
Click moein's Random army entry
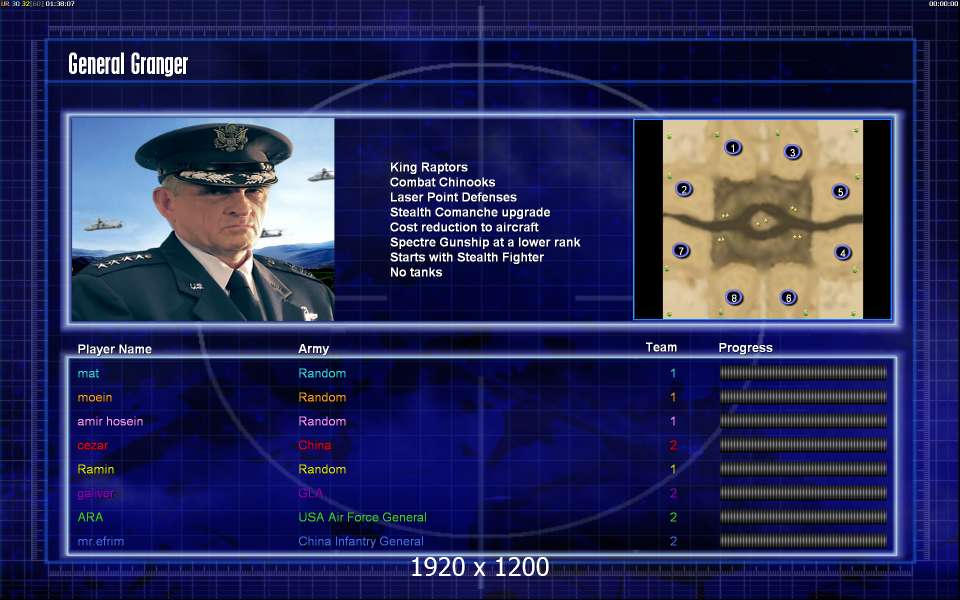[x=322, y=397]
